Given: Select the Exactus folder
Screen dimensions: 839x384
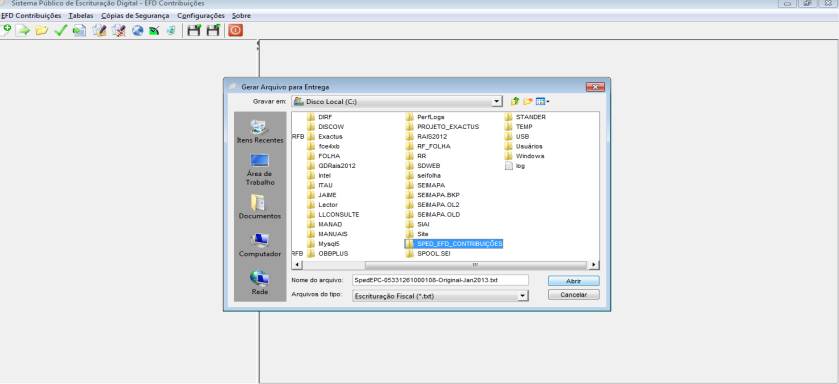Looking at the screenshot, I should [x=325, y=136].
